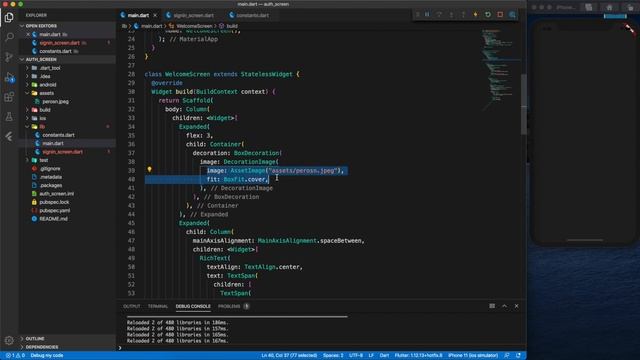Viewport: 640px width, 360px height.
Task: Click the debug Step Out button
Action: click(463, 15)
